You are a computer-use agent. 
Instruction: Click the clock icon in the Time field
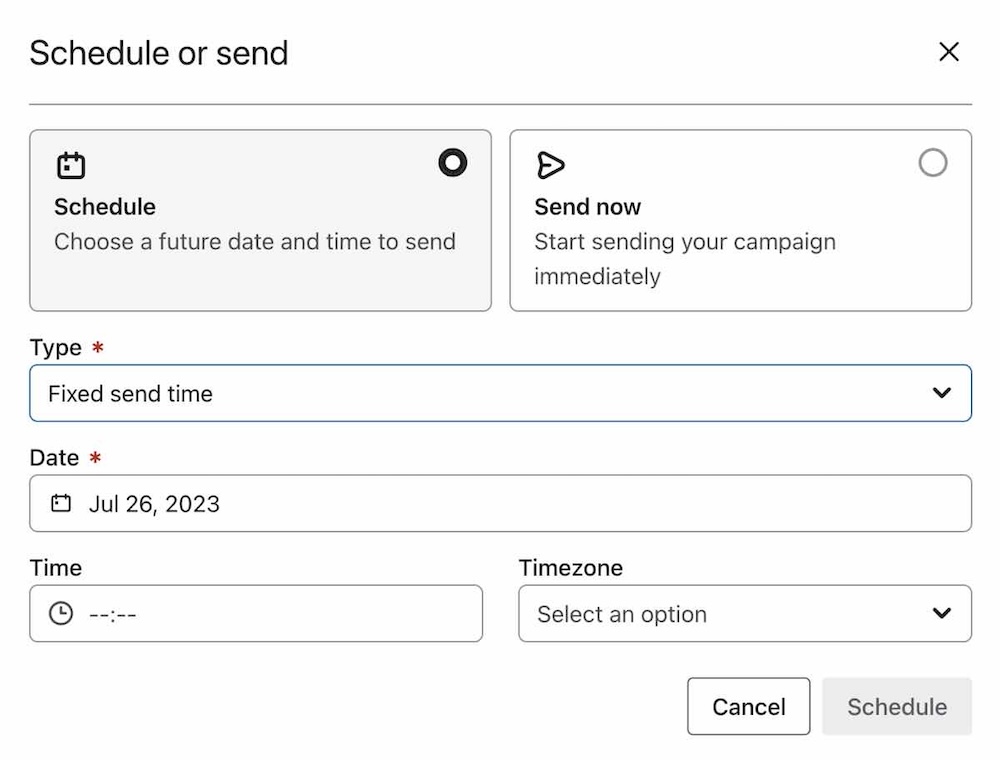(62, 613)
